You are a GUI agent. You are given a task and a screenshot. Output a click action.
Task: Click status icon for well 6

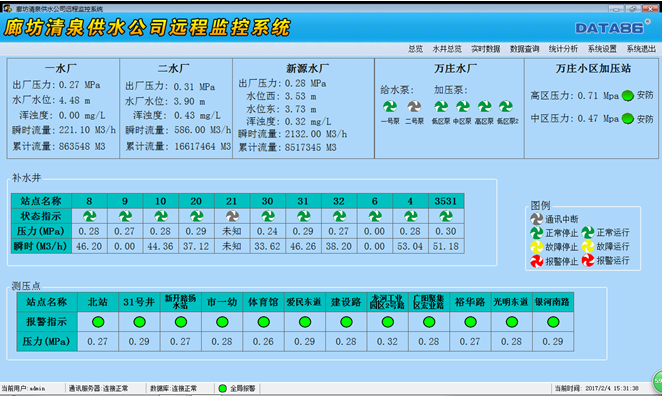[x=374, y=216]
